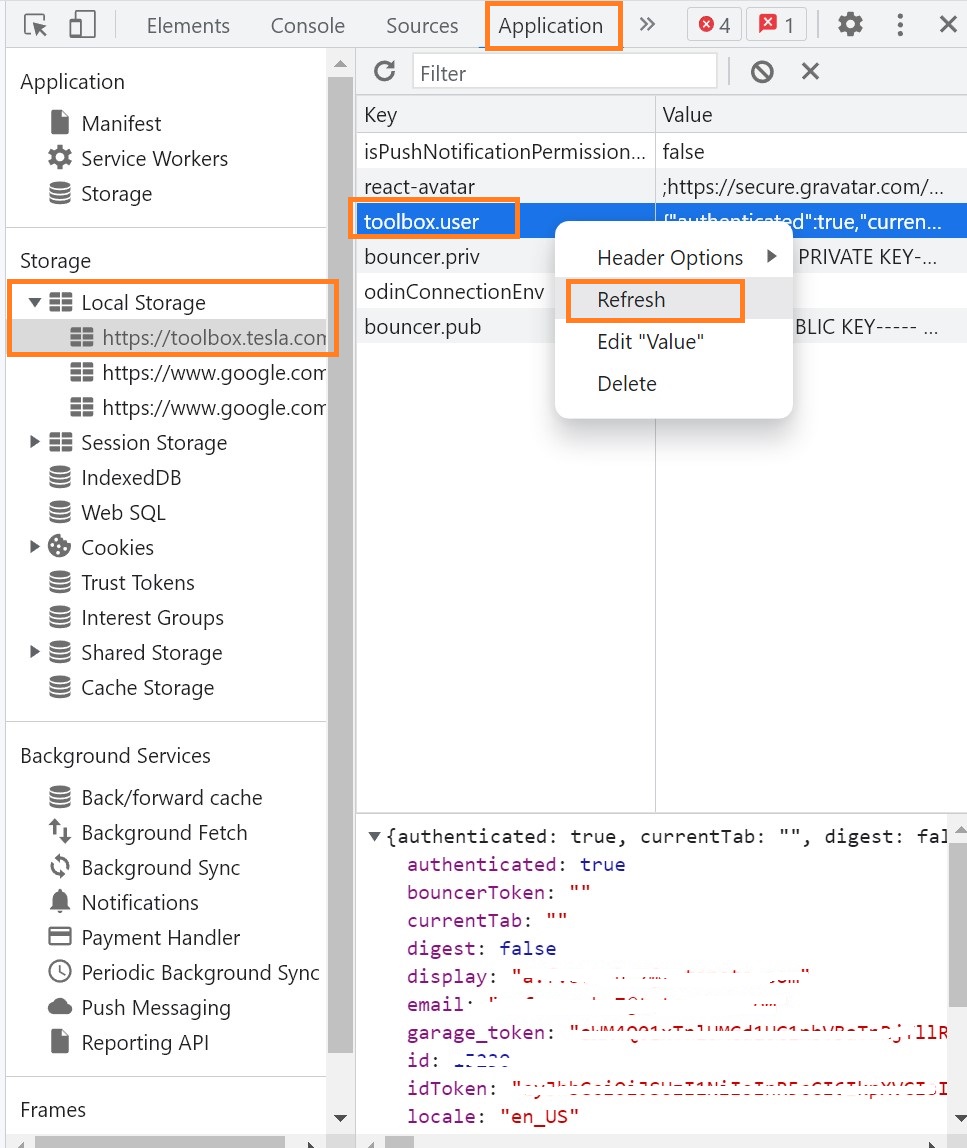Select the bouncer.priv key row

(x=422, y=257)
